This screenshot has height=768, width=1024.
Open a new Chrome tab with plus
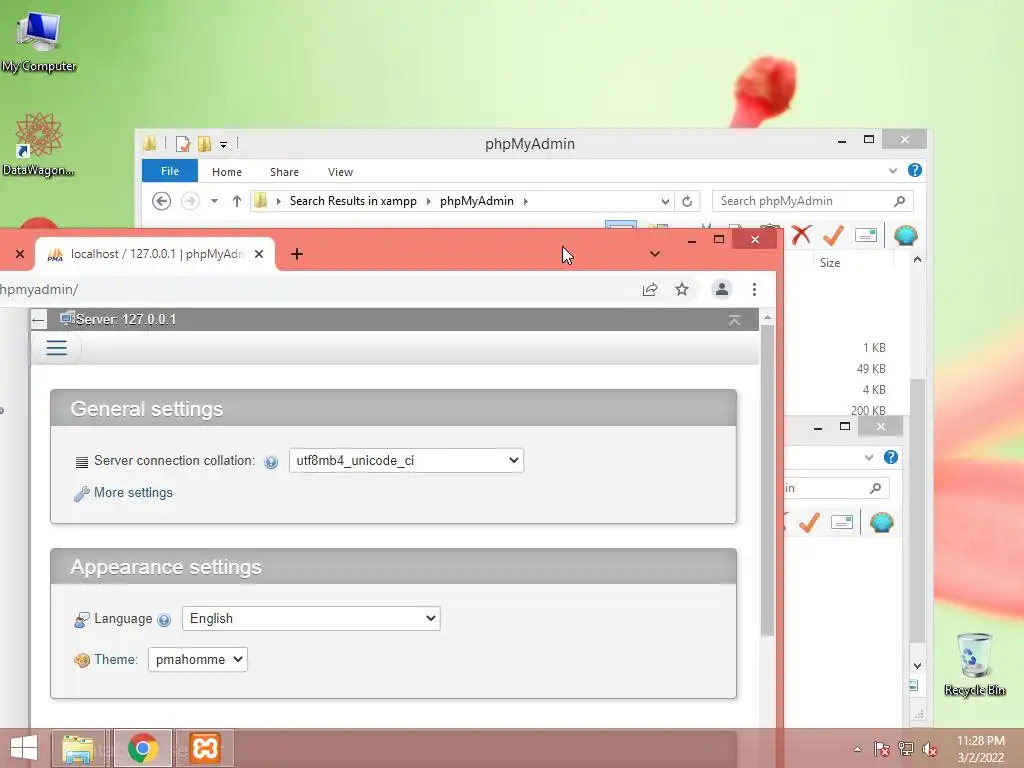(296, 254)
